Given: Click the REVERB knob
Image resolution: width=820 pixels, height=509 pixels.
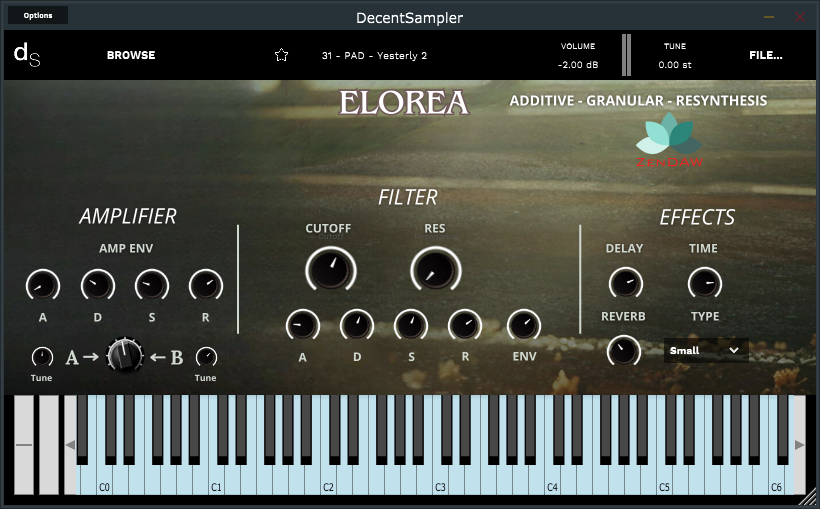Looking at the screenshot, I should [623, 350].
